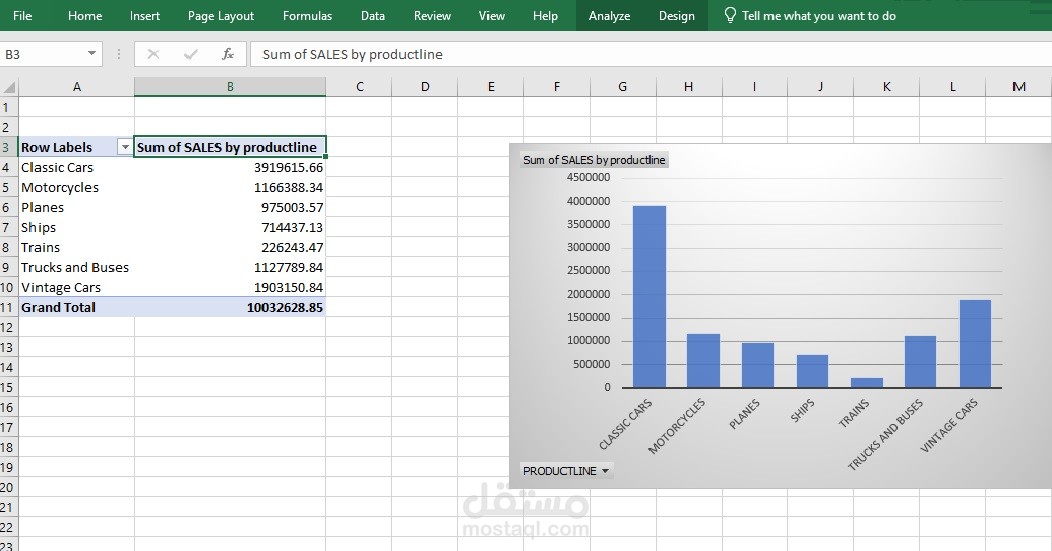
Task: Select column C header
Action: coord(359,87)
